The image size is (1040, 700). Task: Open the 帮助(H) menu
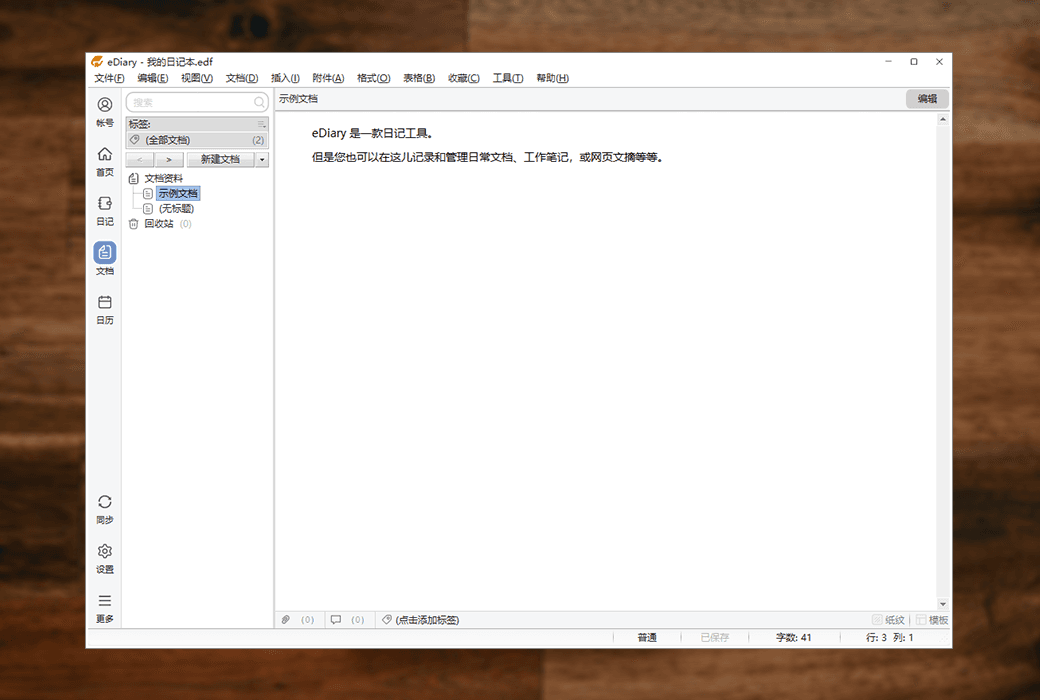coord(552,78)
